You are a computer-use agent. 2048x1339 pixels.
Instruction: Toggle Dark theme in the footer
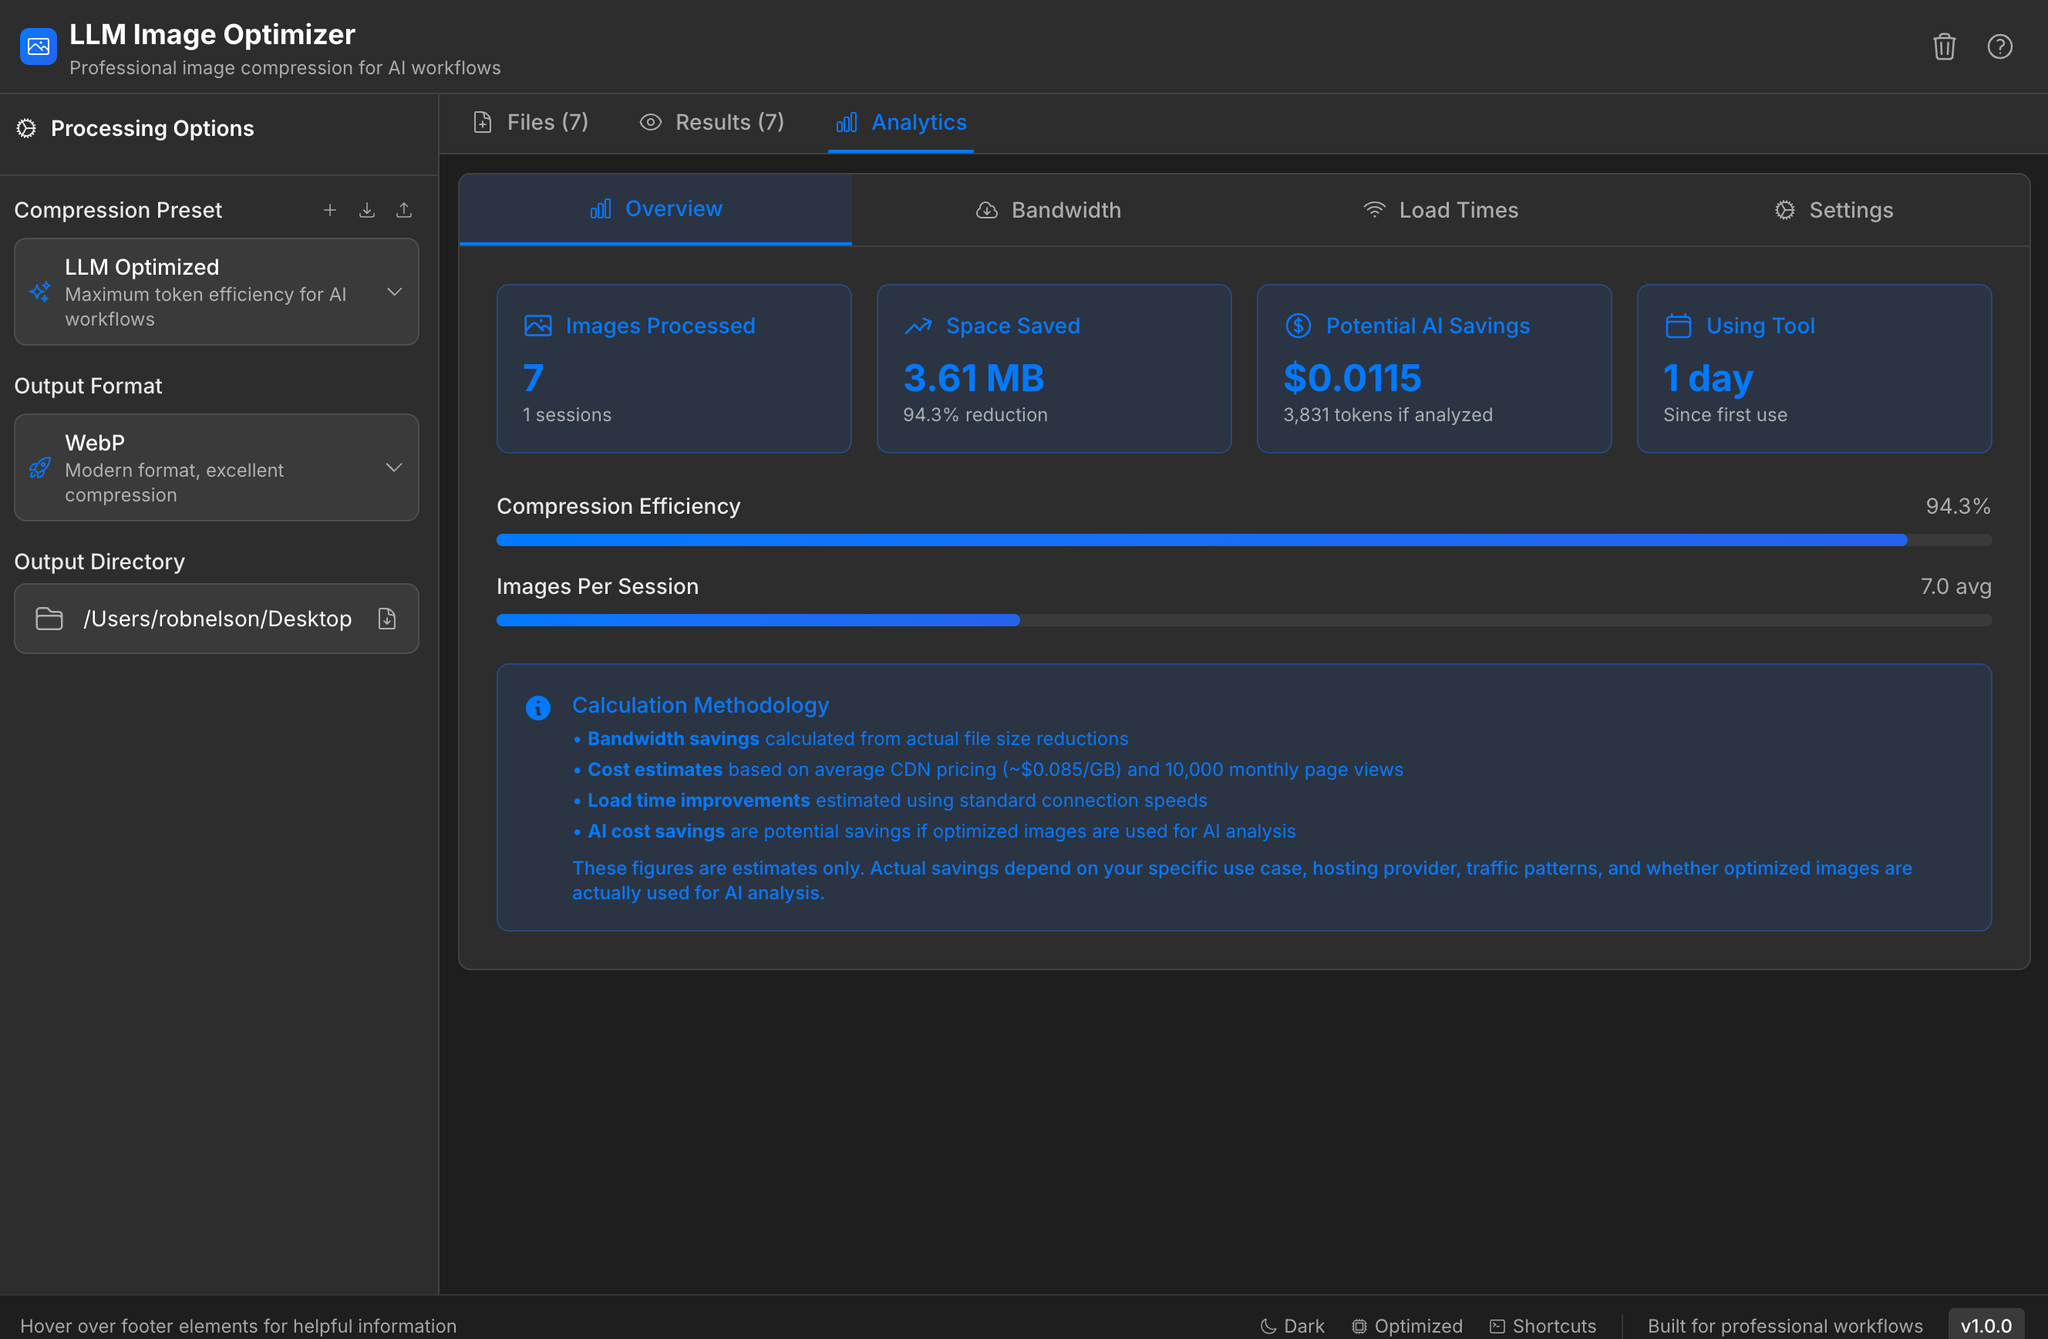(1292, 1326)
